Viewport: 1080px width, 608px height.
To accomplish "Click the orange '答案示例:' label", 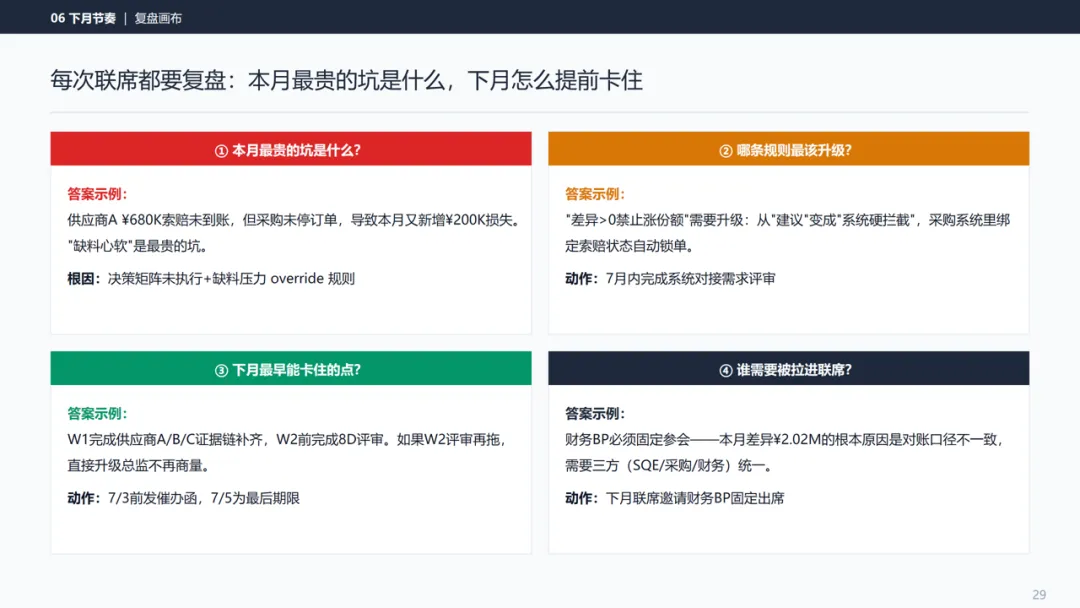I will click(595, 194).
